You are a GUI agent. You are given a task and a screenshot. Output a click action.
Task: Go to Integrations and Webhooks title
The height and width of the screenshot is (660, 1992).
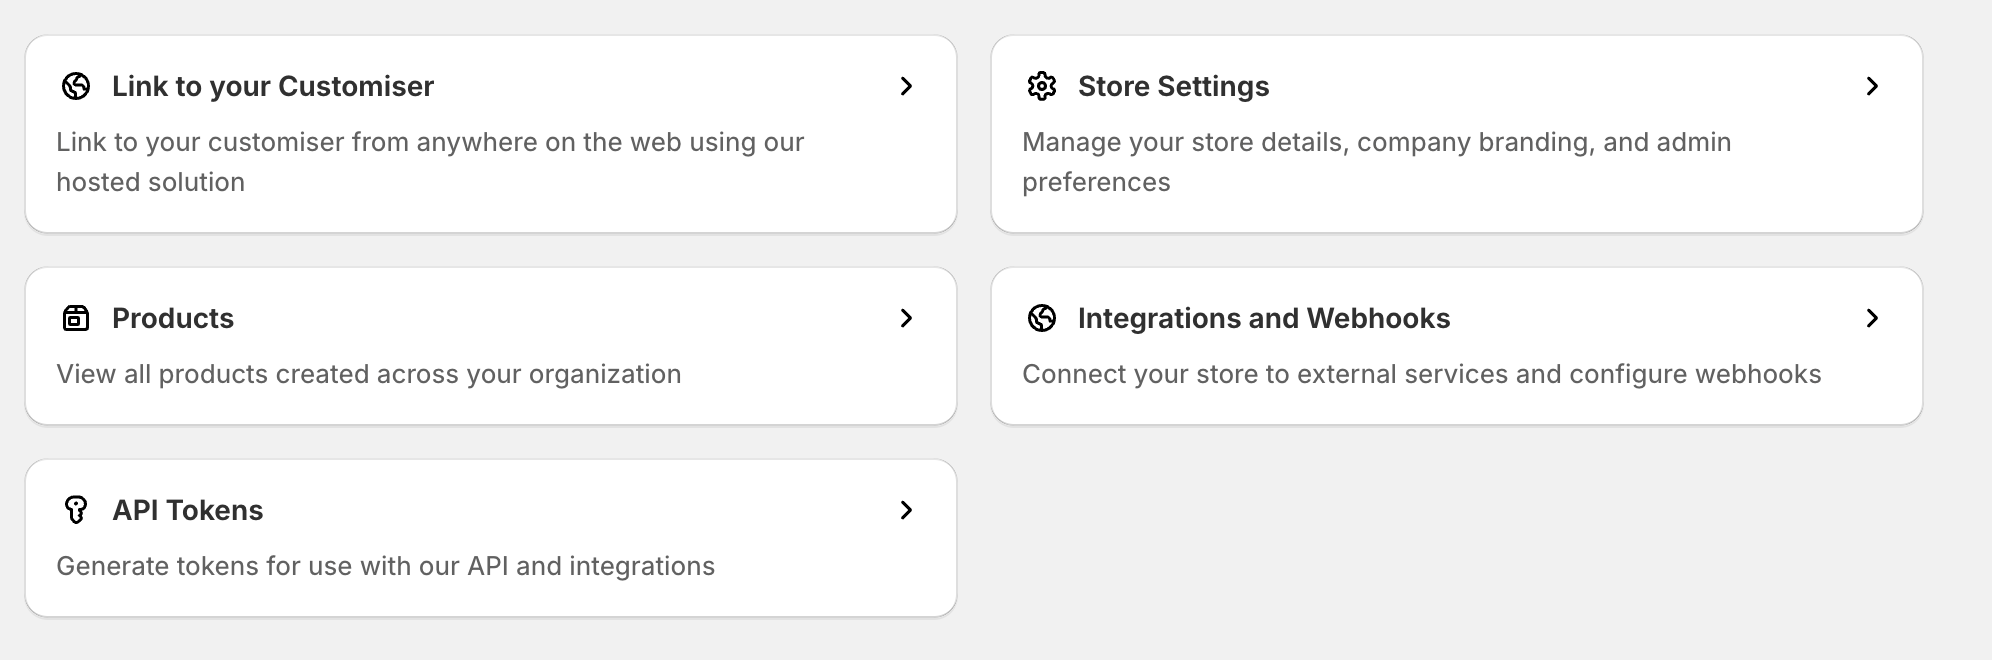[1263, 318]
